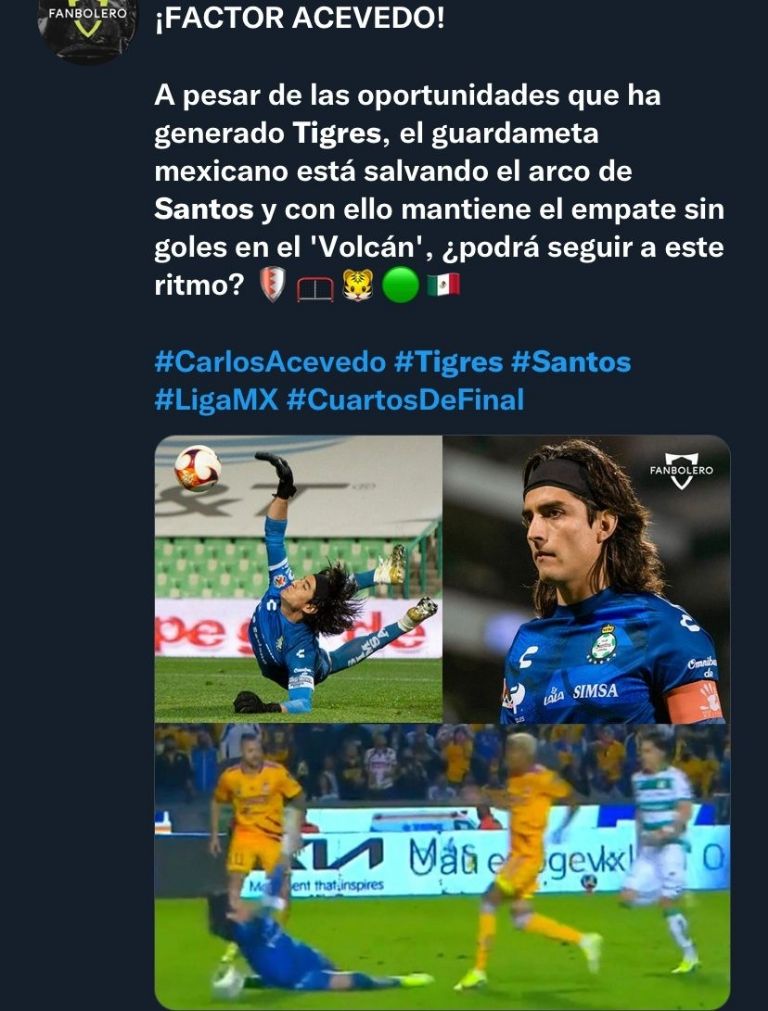The image size is (768, 1011).
Task: Click the goal net emoji
Action: pyautogui.click(x=315, y=289)
